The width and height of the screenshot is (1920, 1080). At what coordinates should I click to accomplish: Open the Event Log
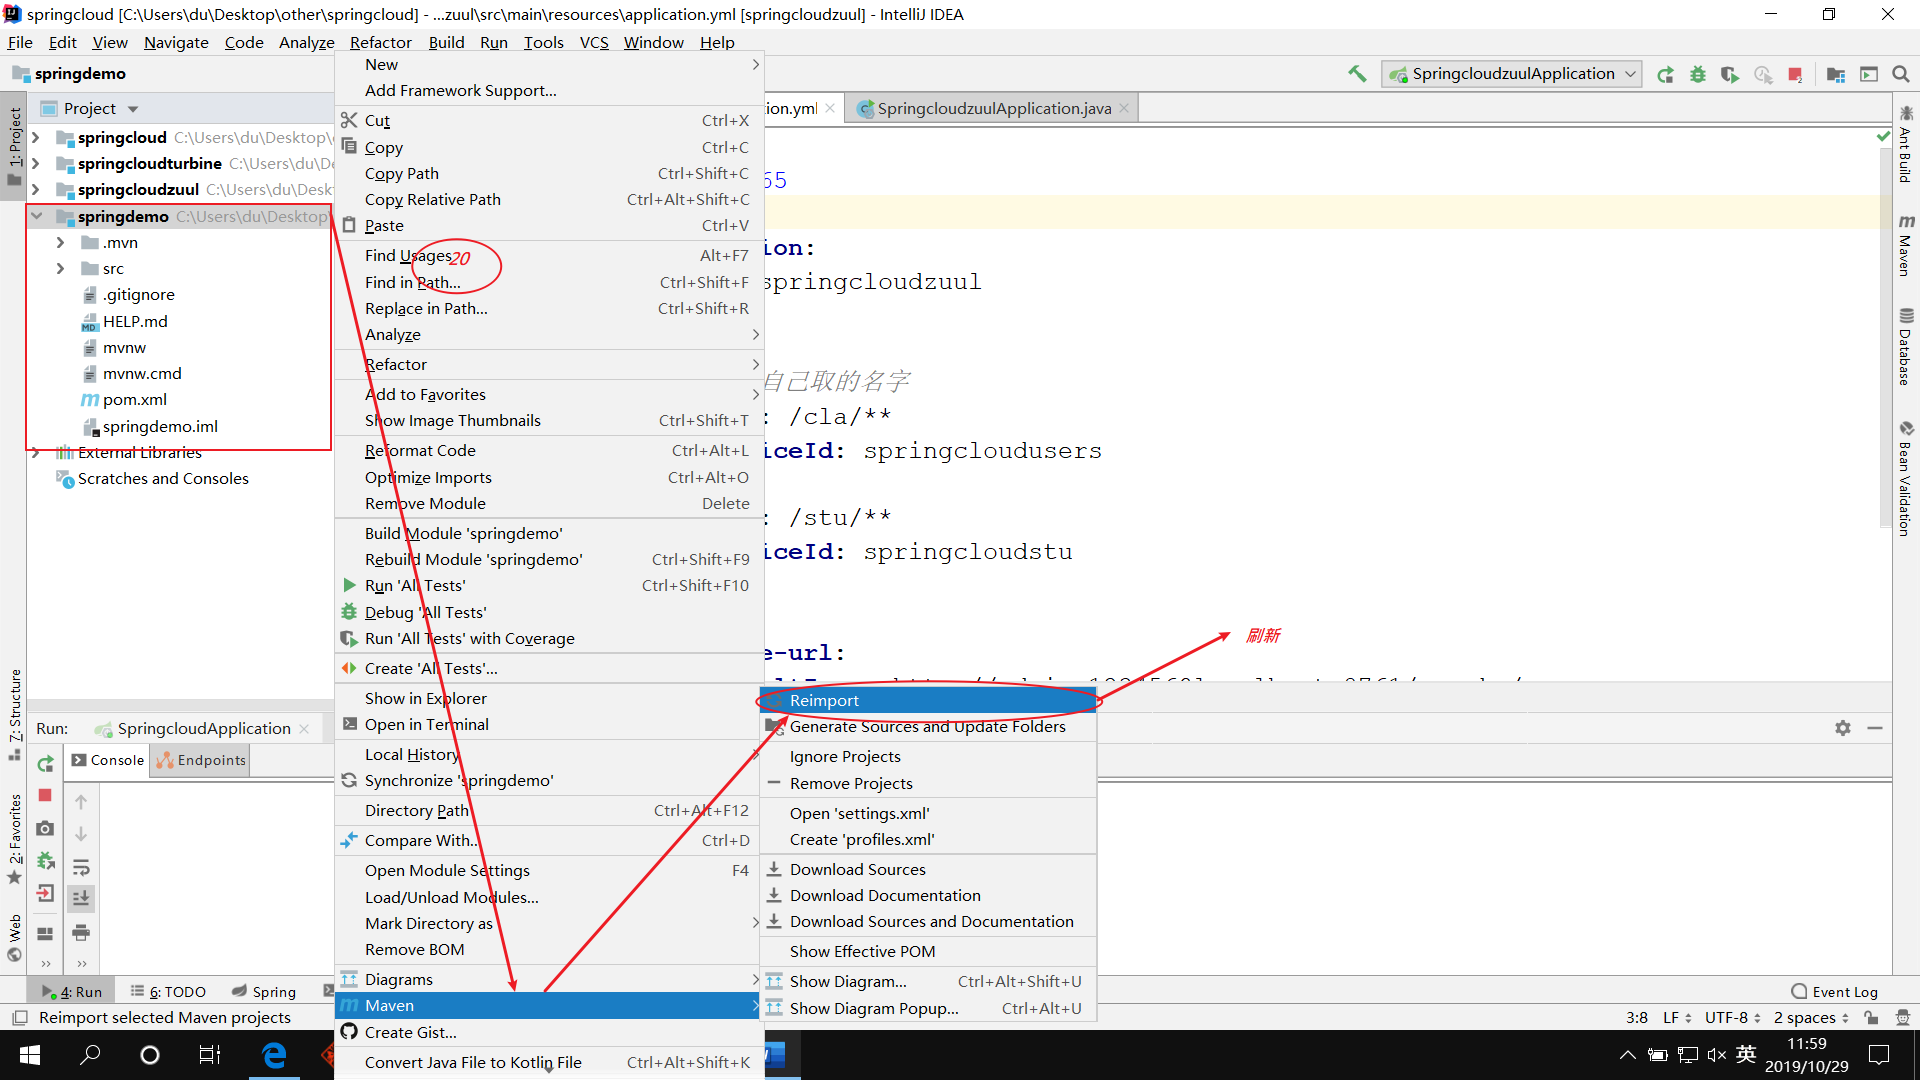coord(1834,992)
